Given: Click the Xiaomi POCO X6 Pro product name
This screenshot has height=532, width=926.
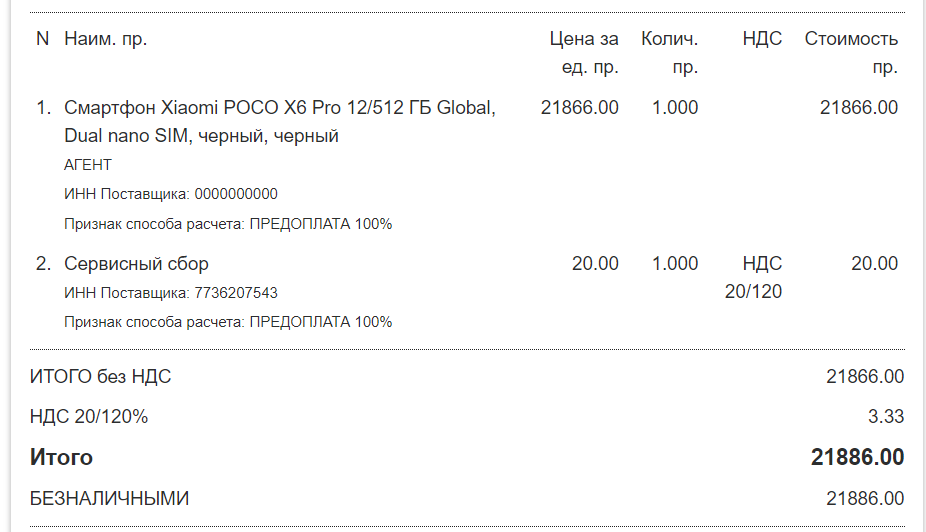Looking at the screenshot, I should click(x=279, y=121).
